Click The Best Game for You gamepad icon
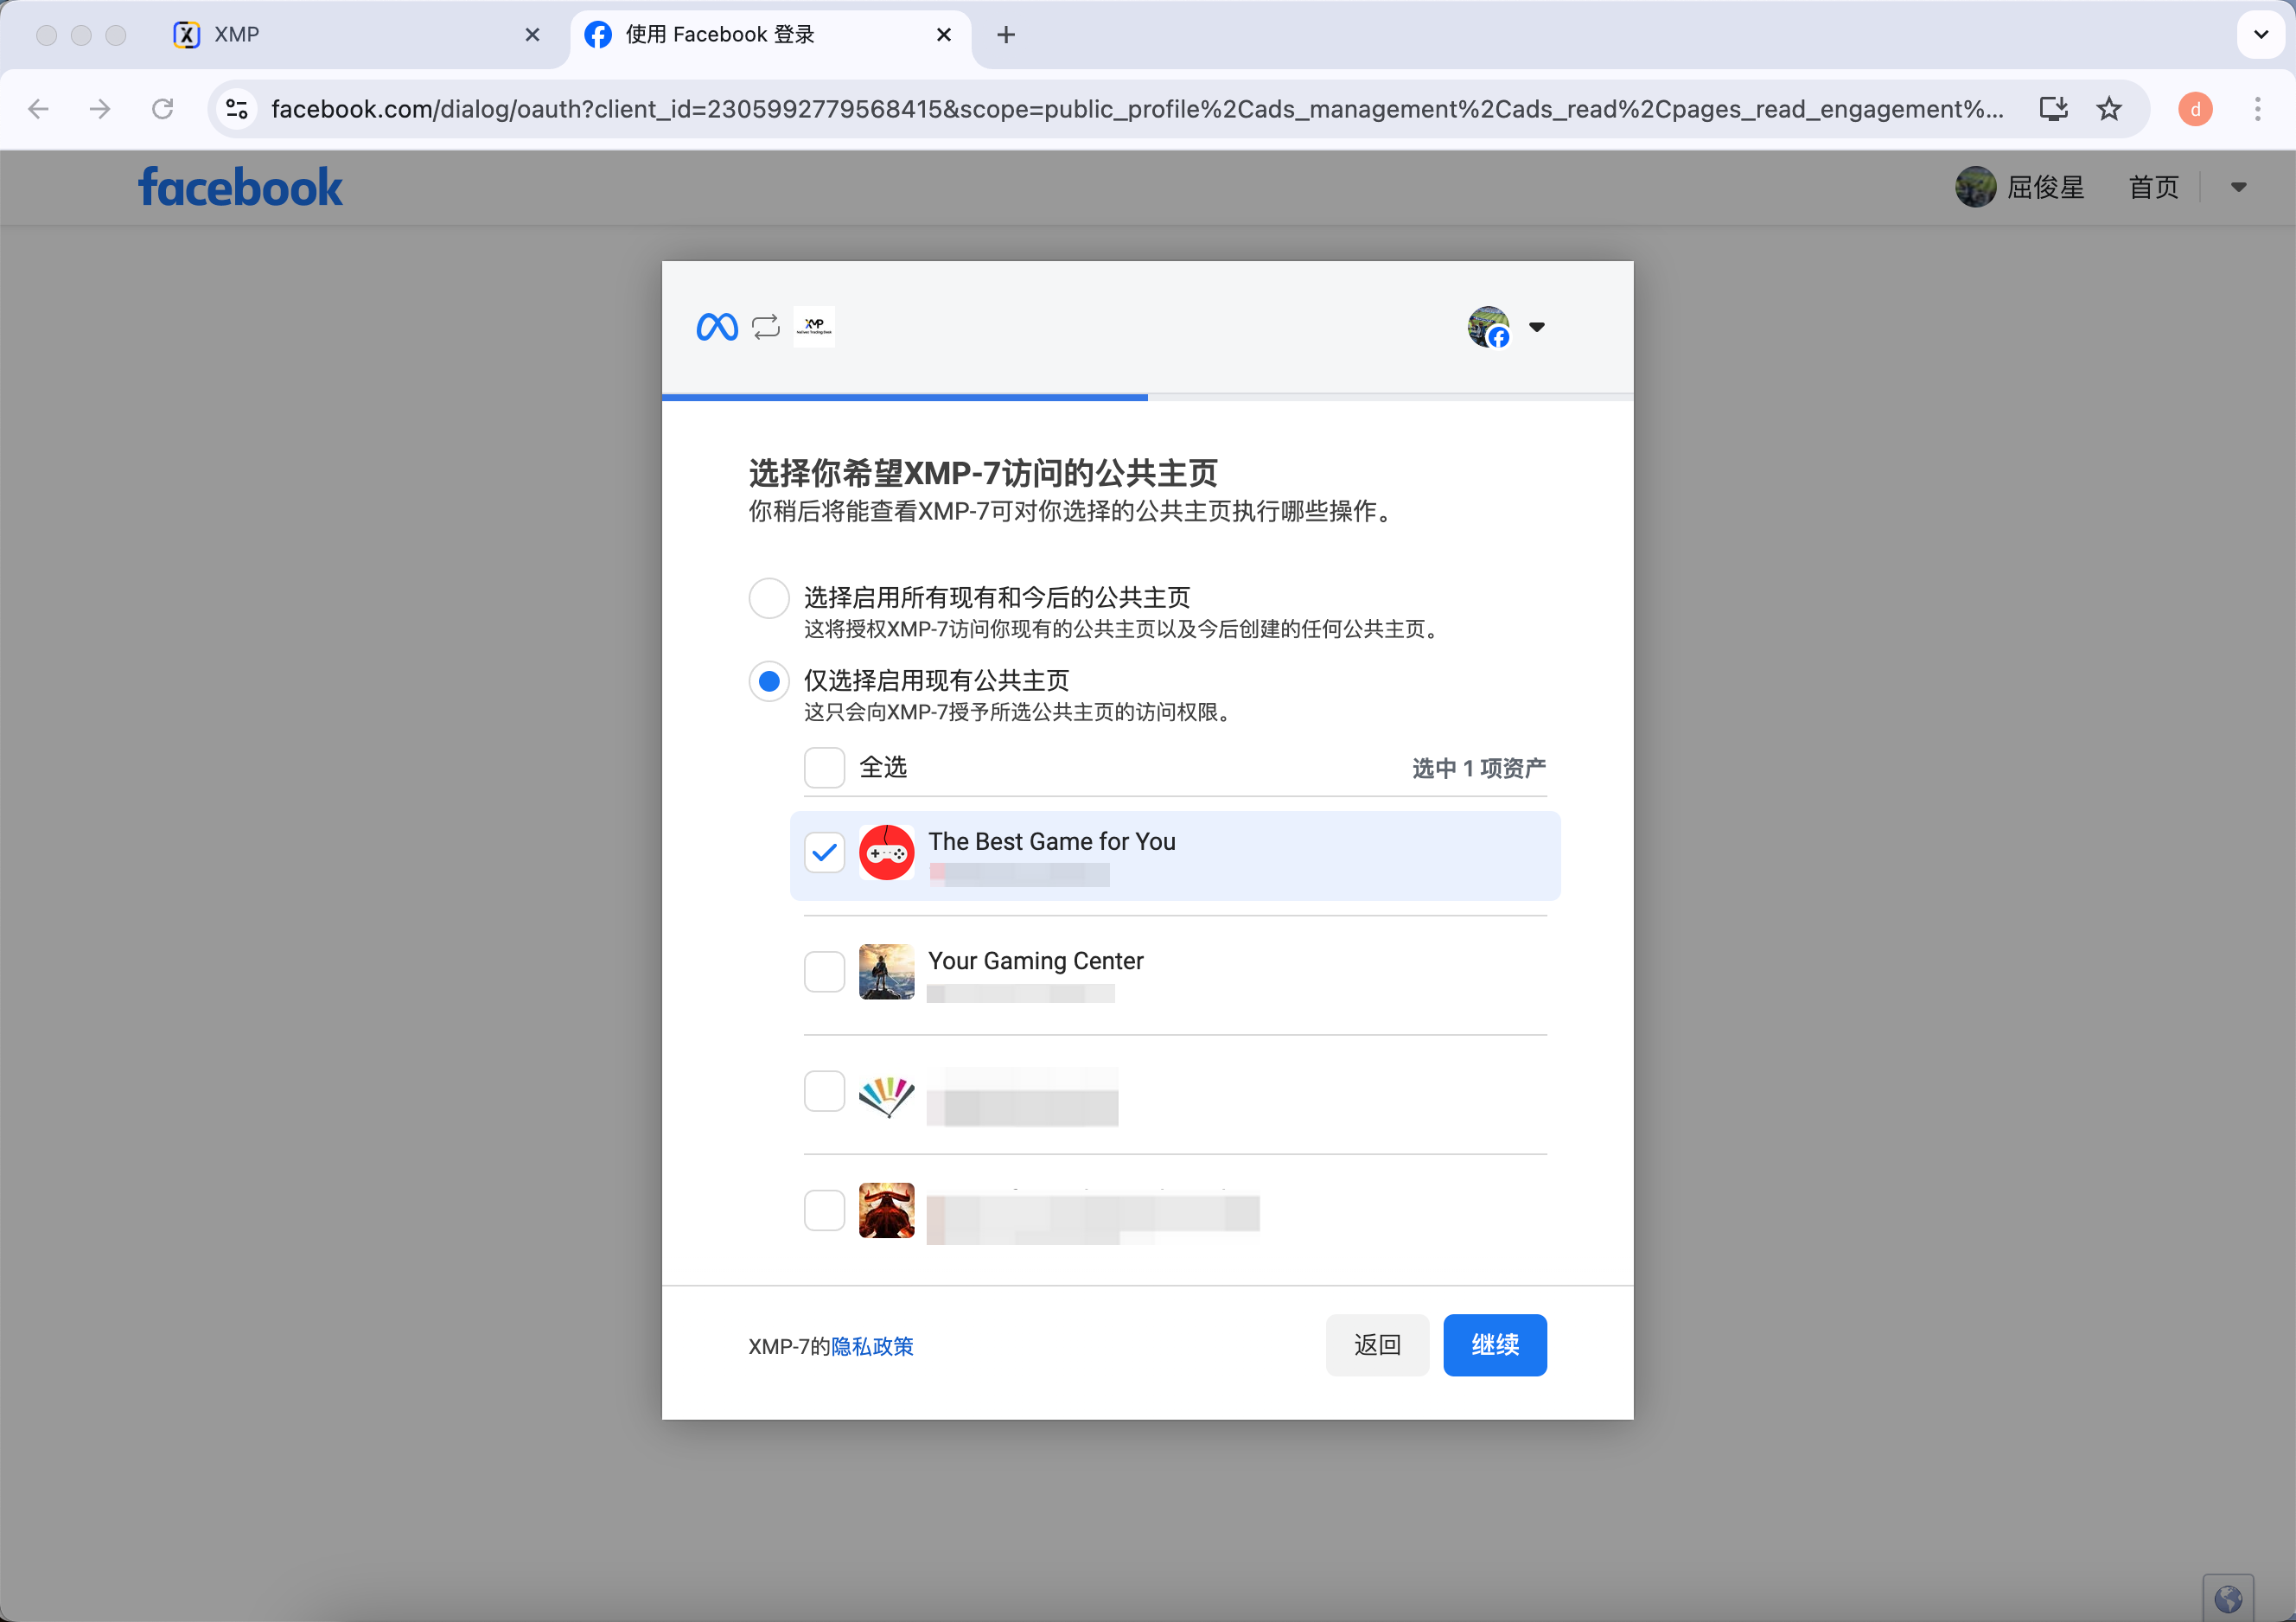Screen dimensions: 2296x1622 point(886,853)
